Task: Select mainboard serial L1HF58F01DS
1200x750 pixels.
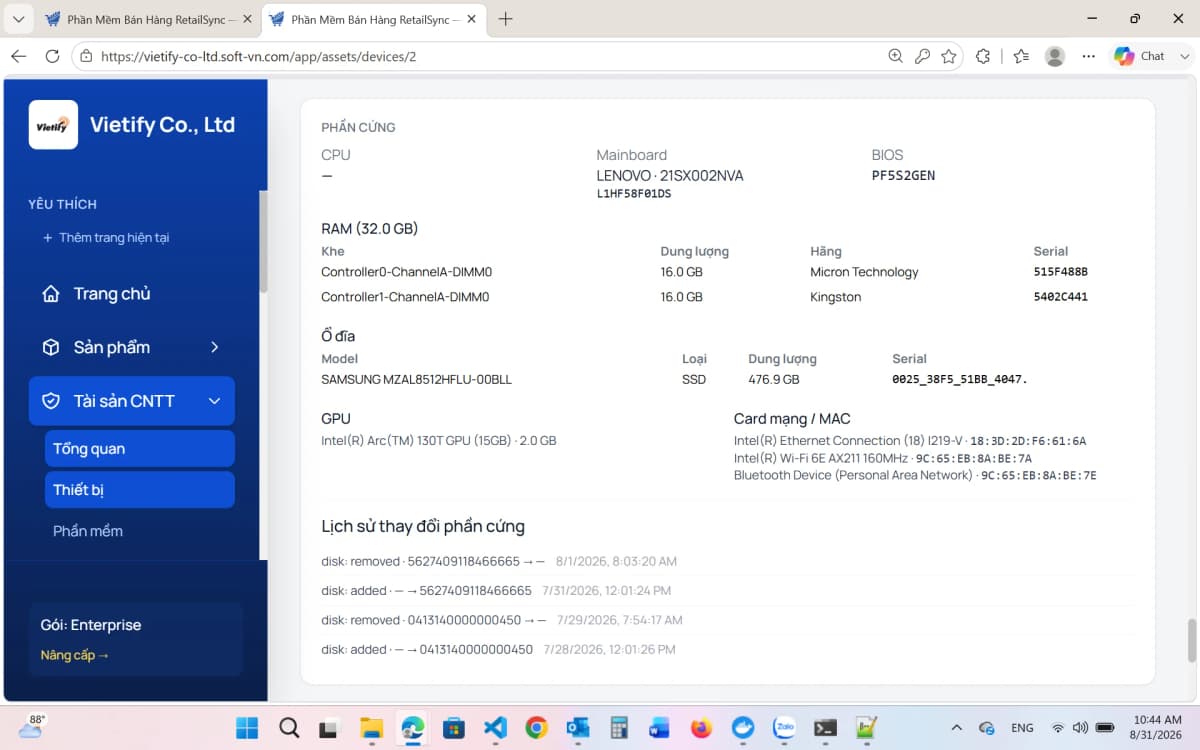Action: click(x=634, y=194)
